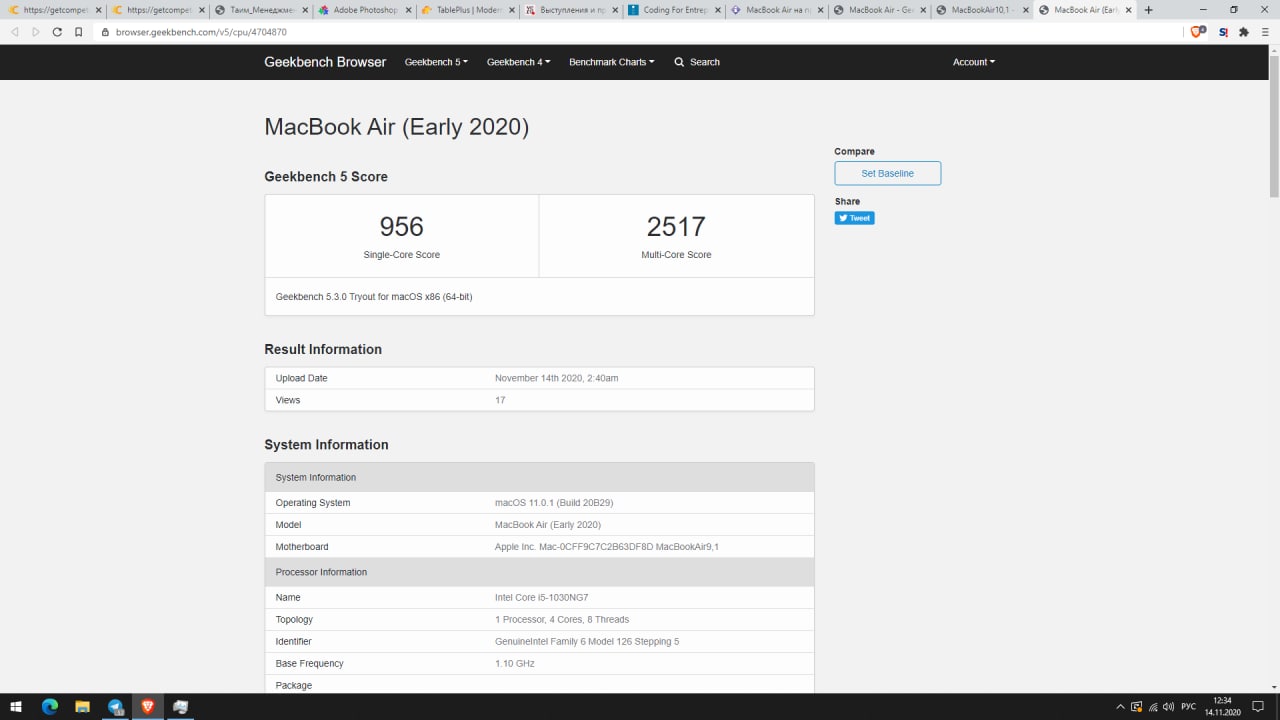This screenshot has width=1280, height=720.
Task: Click the Set Baseline button
Action: pyautogui.click(x=888, y=173)
